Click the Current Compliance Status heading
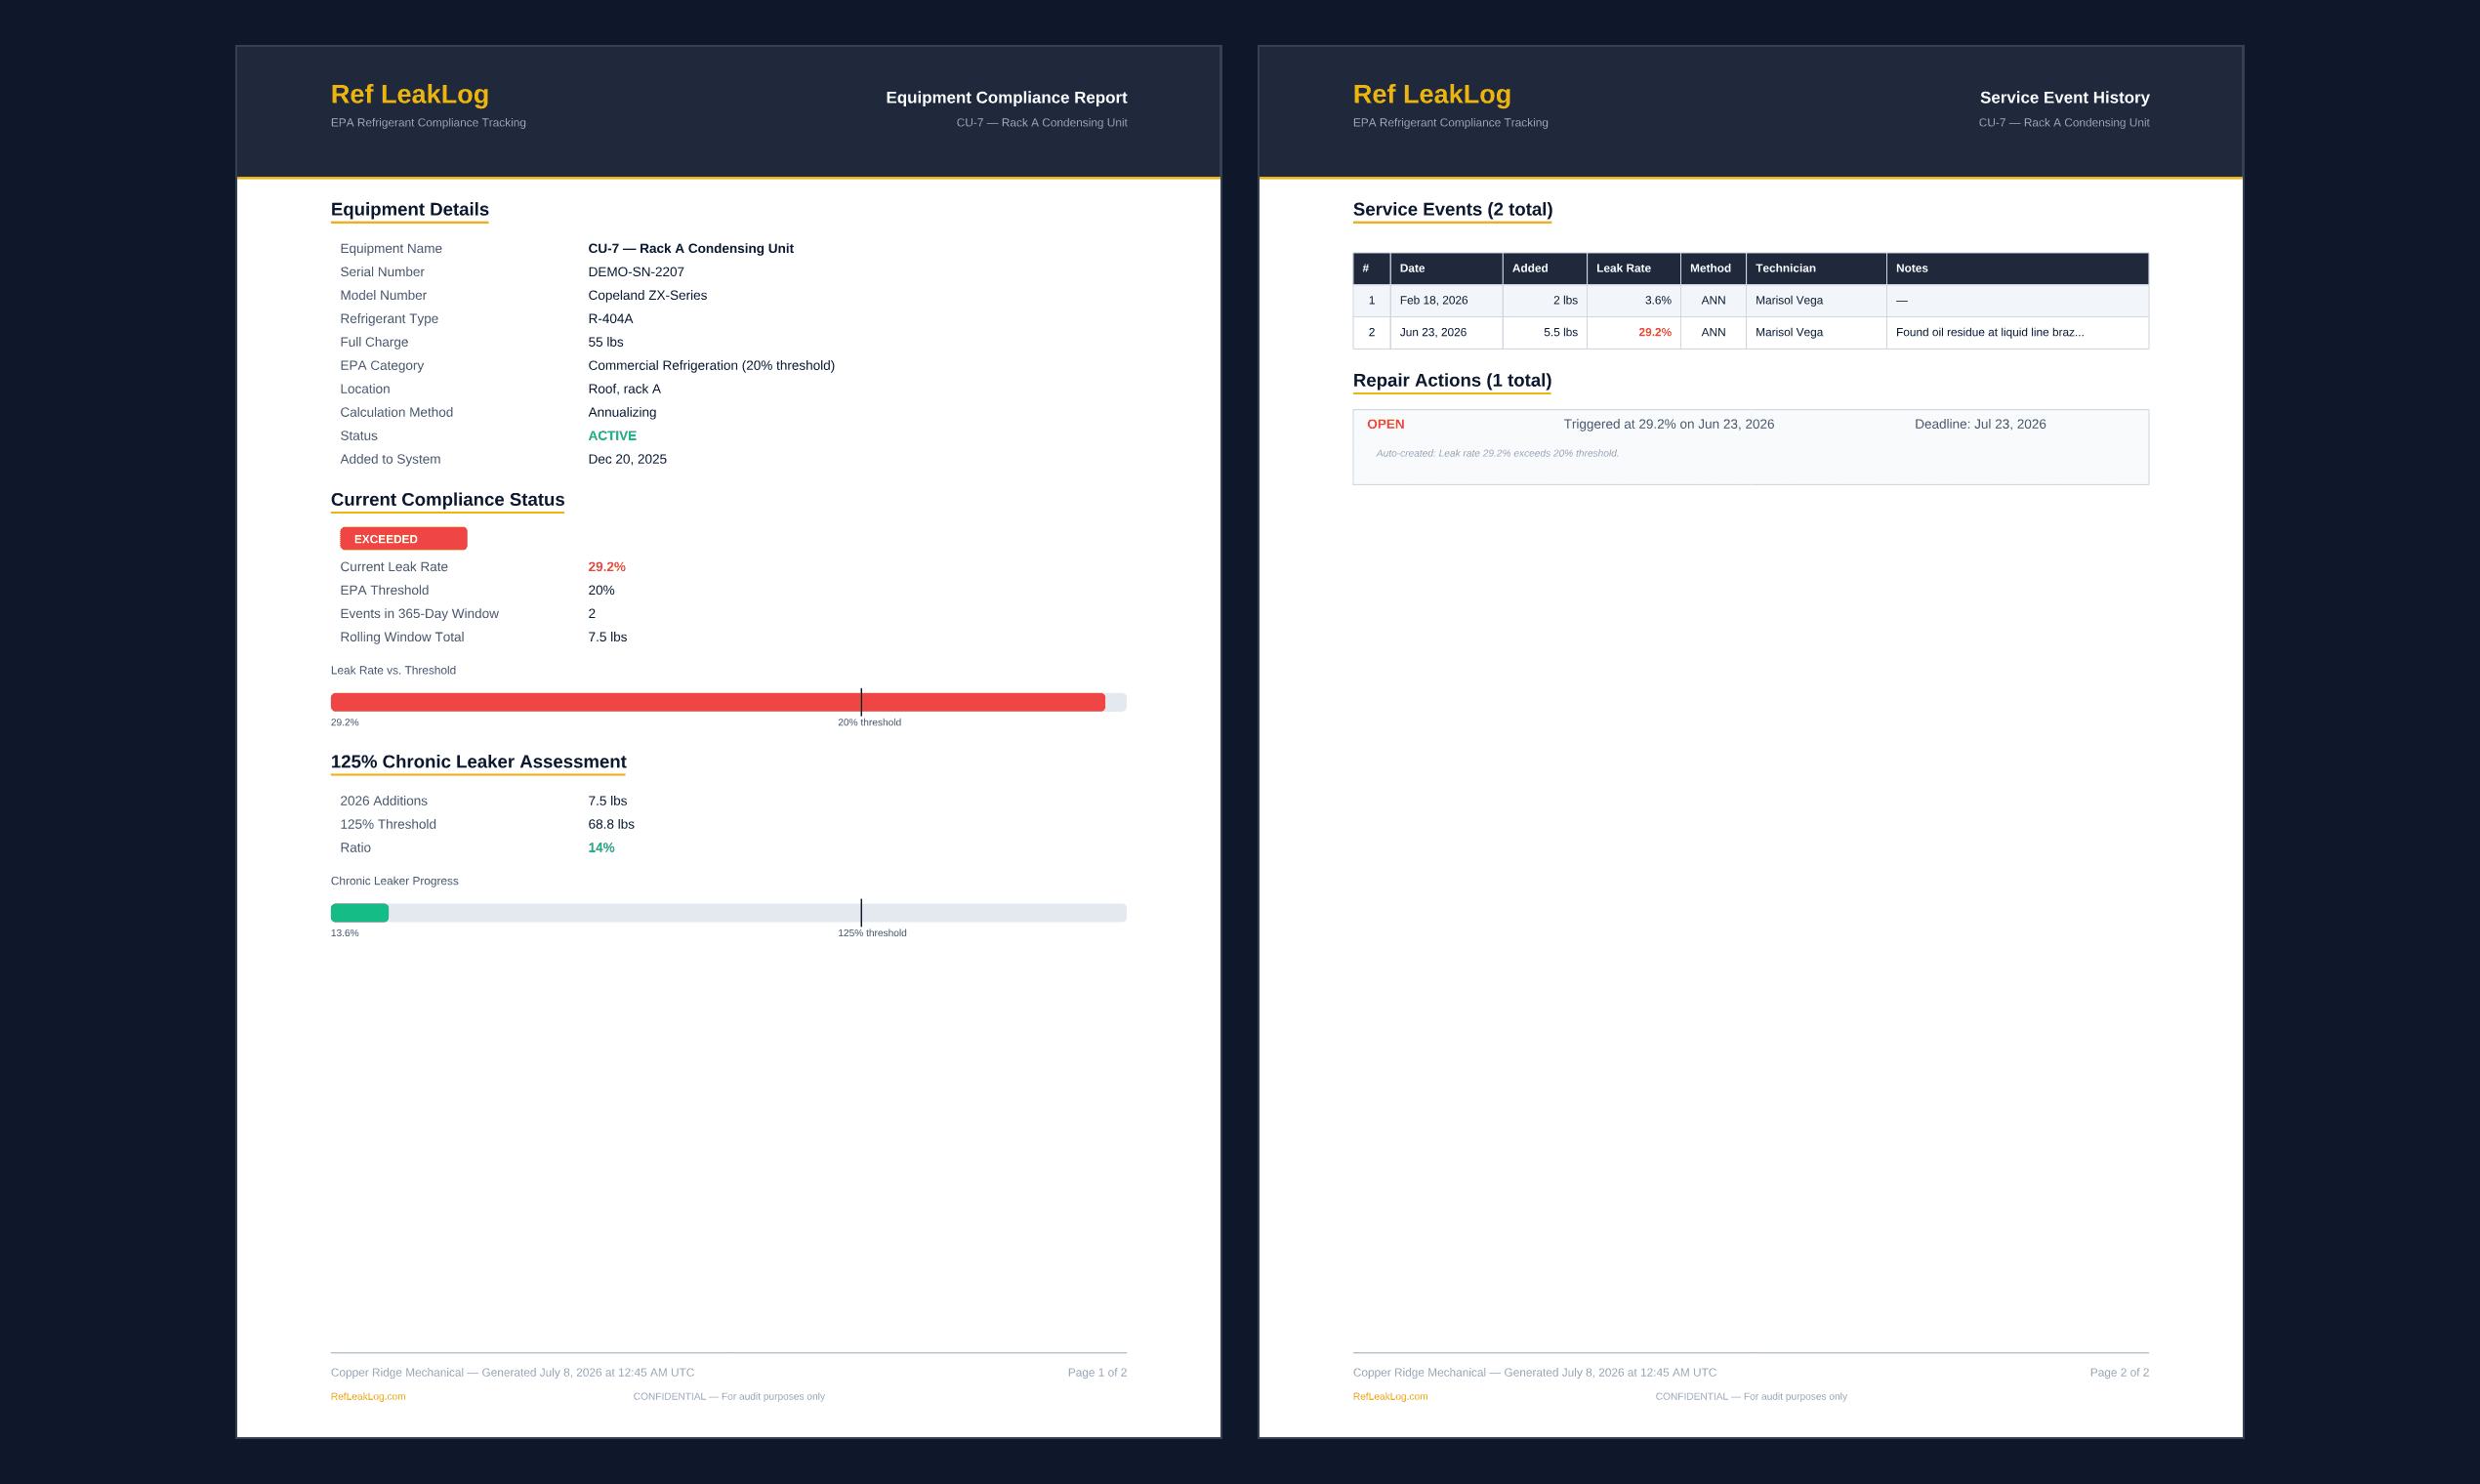The image size is (2480, 1484). [447, 499]
